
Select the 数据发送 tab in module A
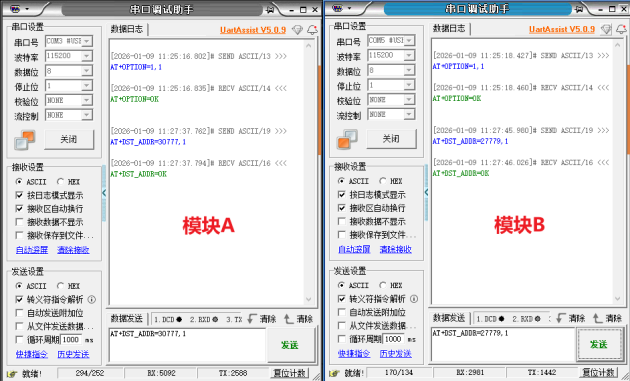[x=127, y=319]
